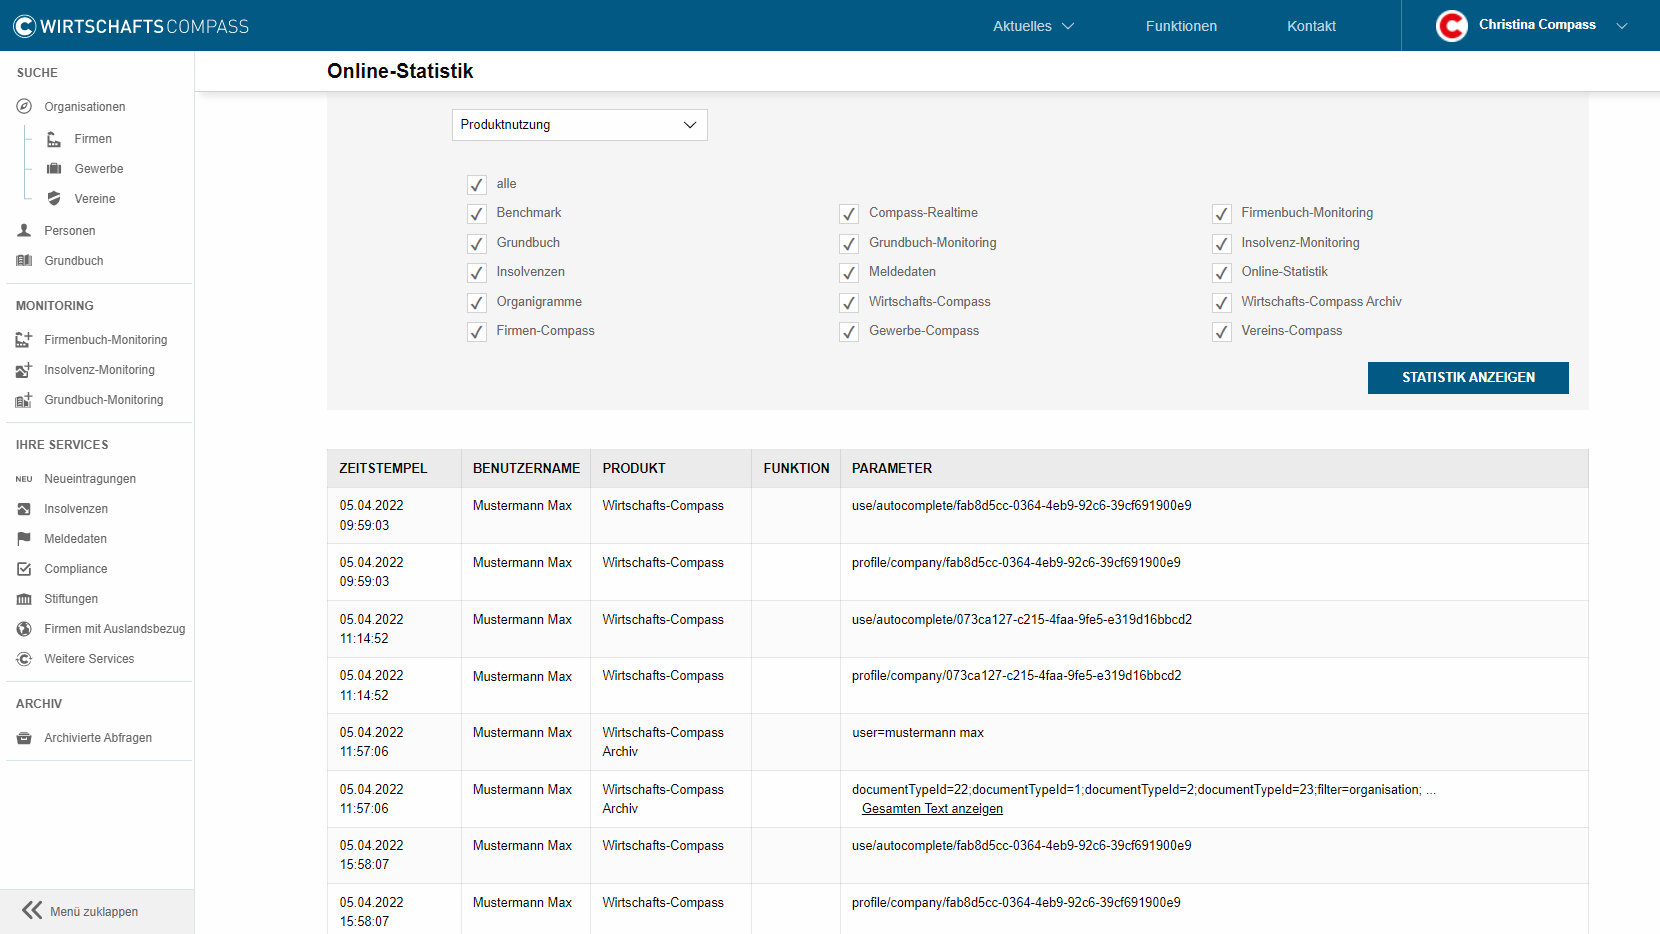Toggle the Organigramme checkbox
This screenshot has width=1660, height=934.
click(477, 303)
